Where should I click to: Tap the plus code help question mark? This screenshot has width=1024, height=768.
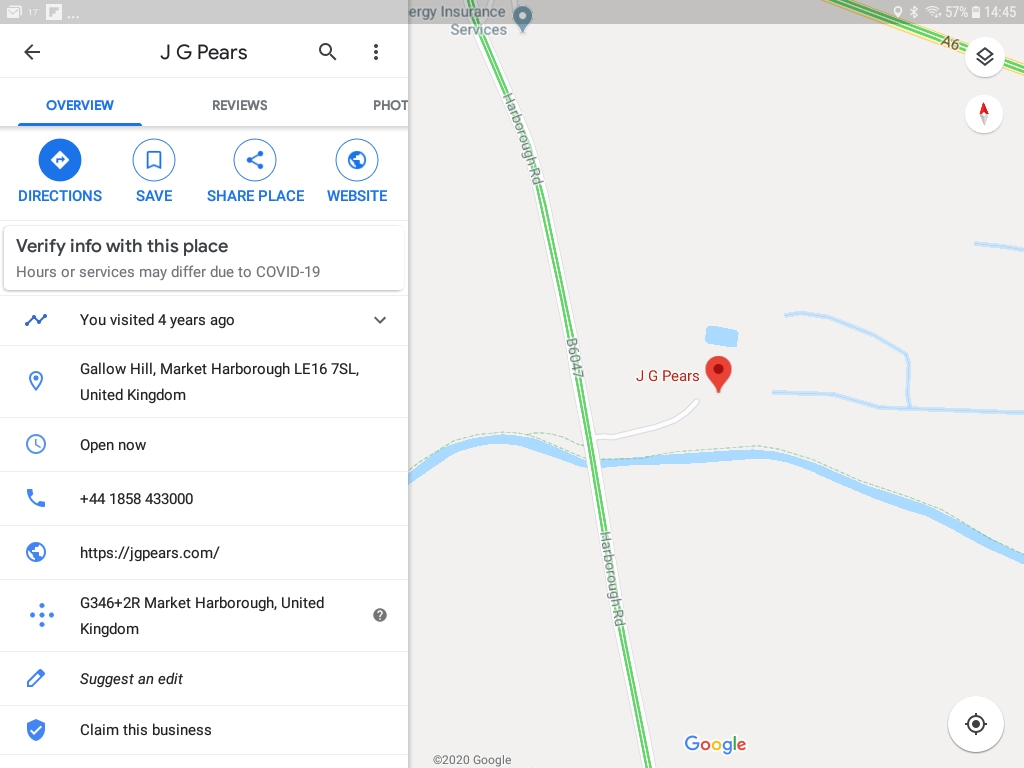coord(380,615)
